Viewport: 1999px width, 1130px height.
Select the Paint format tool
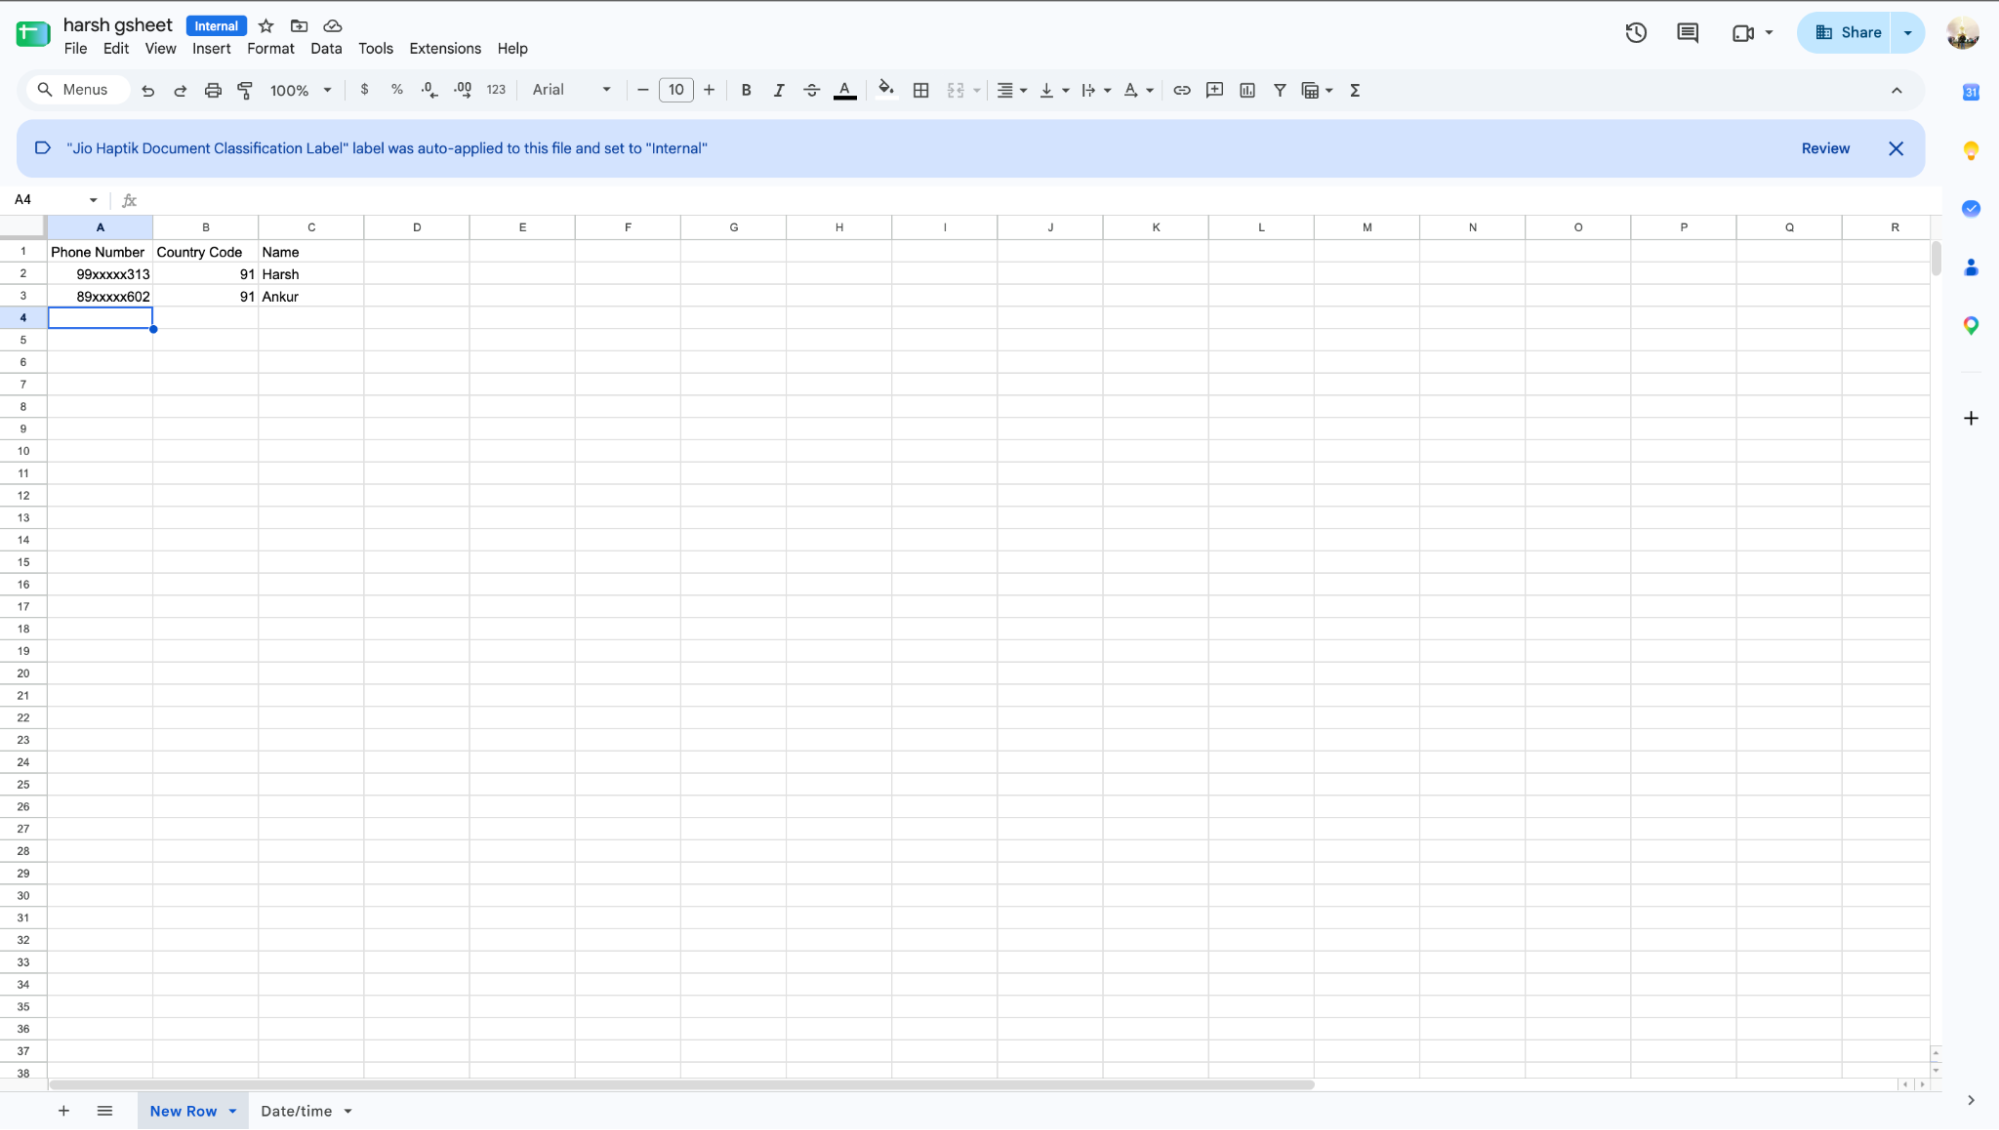[x=245, y=90]
